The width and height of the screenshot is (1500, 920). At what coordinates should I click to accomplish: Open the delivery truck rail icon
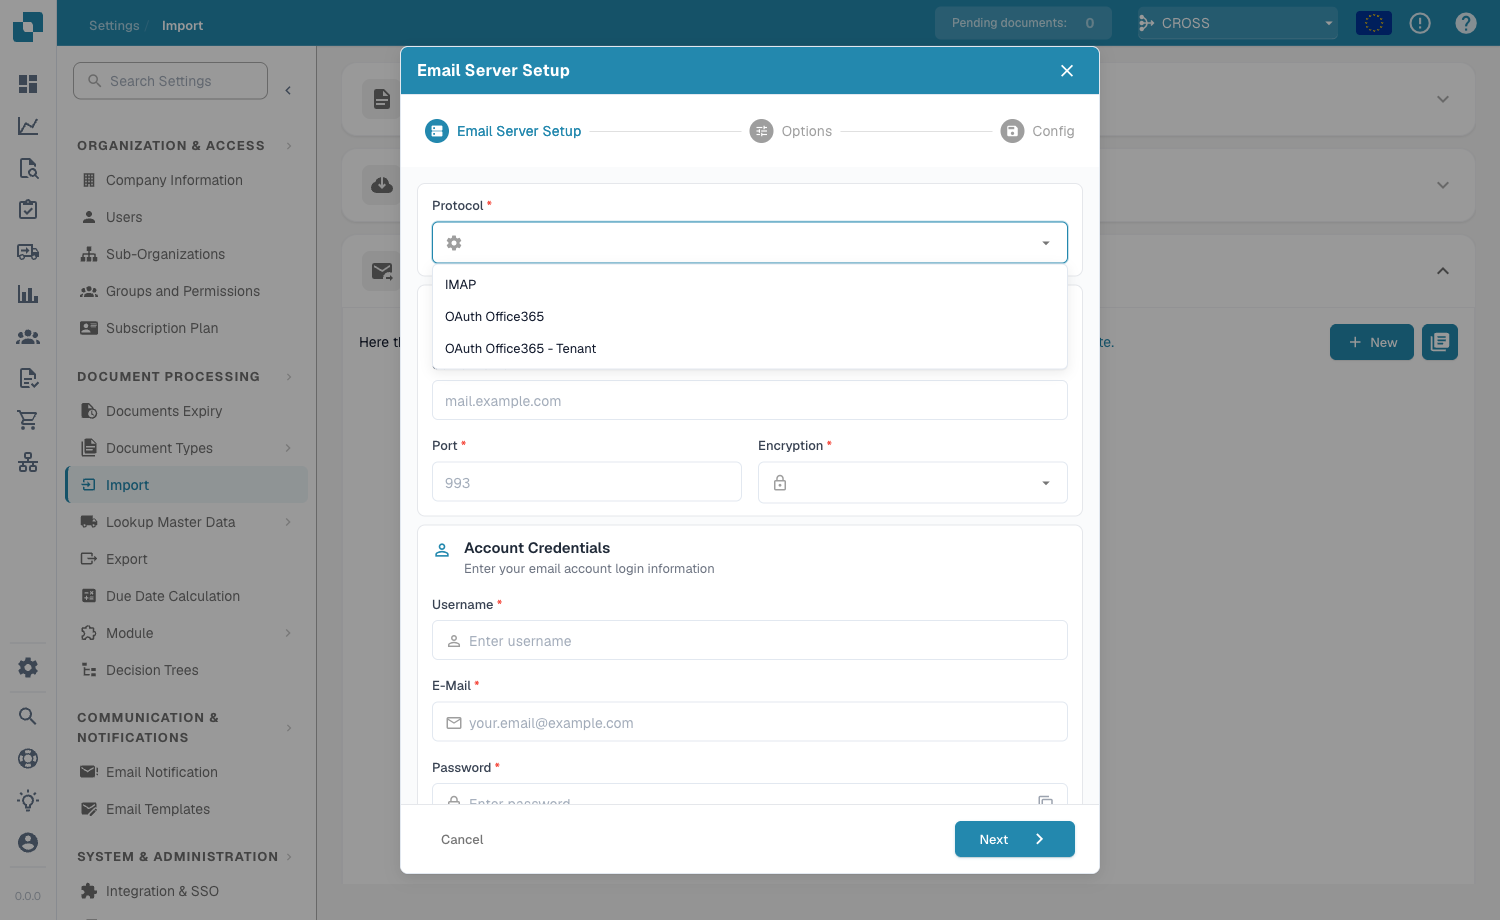pos(28,252)
